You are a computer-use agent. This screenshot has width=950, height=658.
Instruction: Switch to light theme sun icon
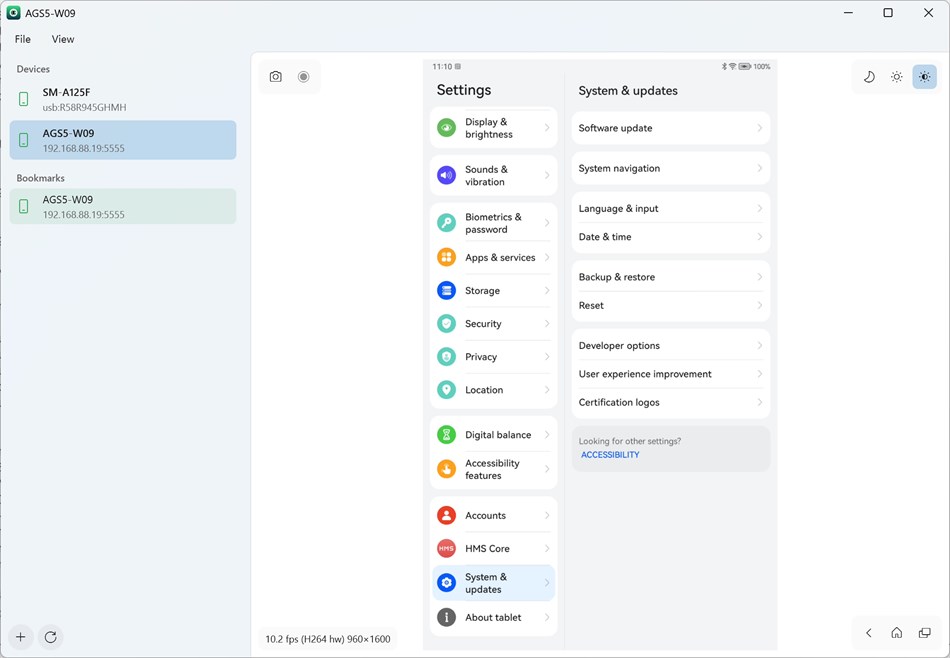tap(897, 77)
